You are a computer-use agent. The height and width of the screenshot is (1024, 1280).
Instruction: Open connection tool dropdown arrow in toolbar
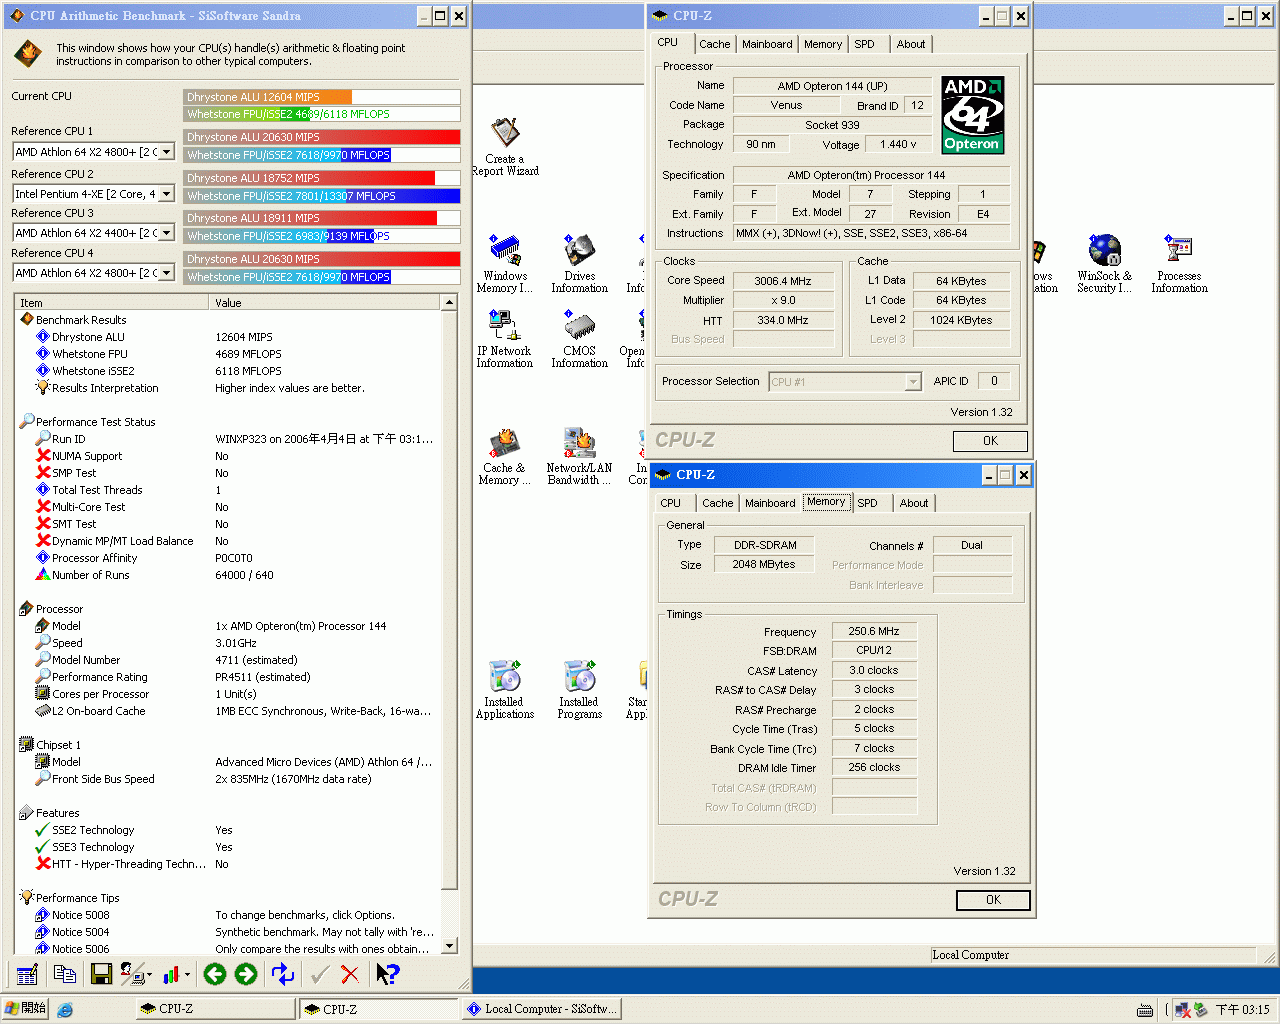149,975
